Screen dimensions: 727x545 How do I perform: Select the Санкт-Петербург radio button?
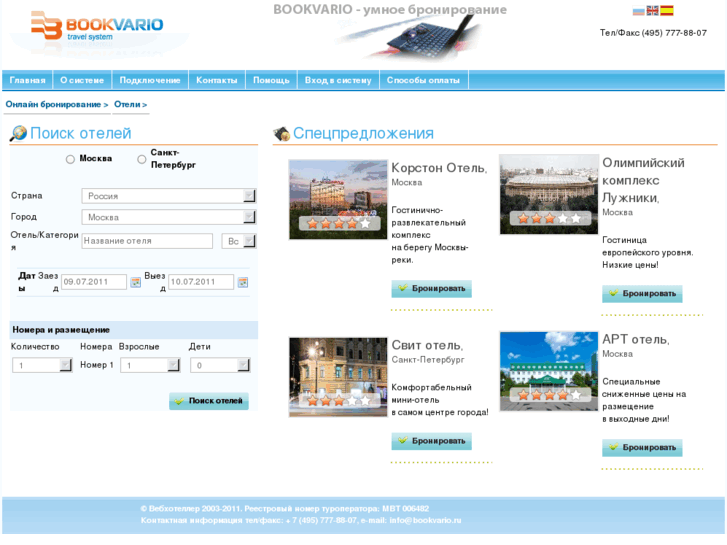[141, 159]
